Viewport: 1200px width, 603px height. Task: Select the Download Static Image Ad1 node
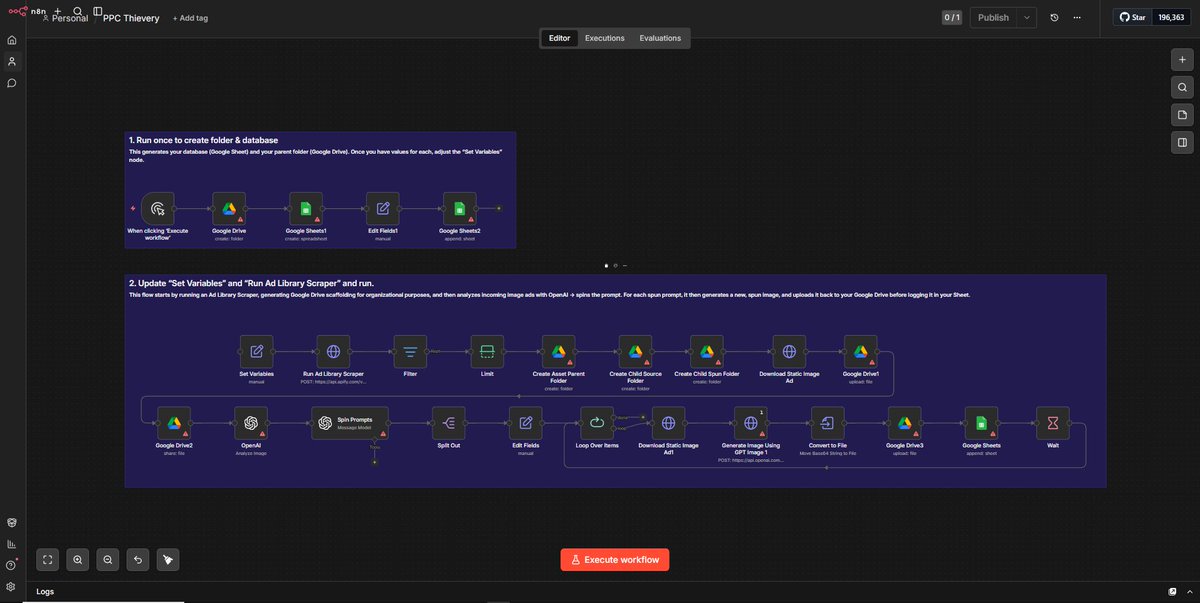pyautogui.click(x=669, y=422)
